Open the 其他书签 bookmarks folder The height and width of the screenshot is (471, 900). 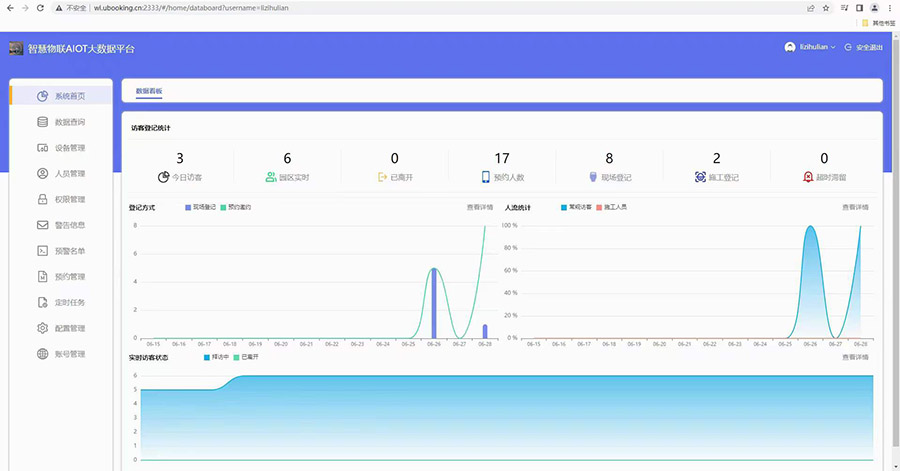coord(883,22)
